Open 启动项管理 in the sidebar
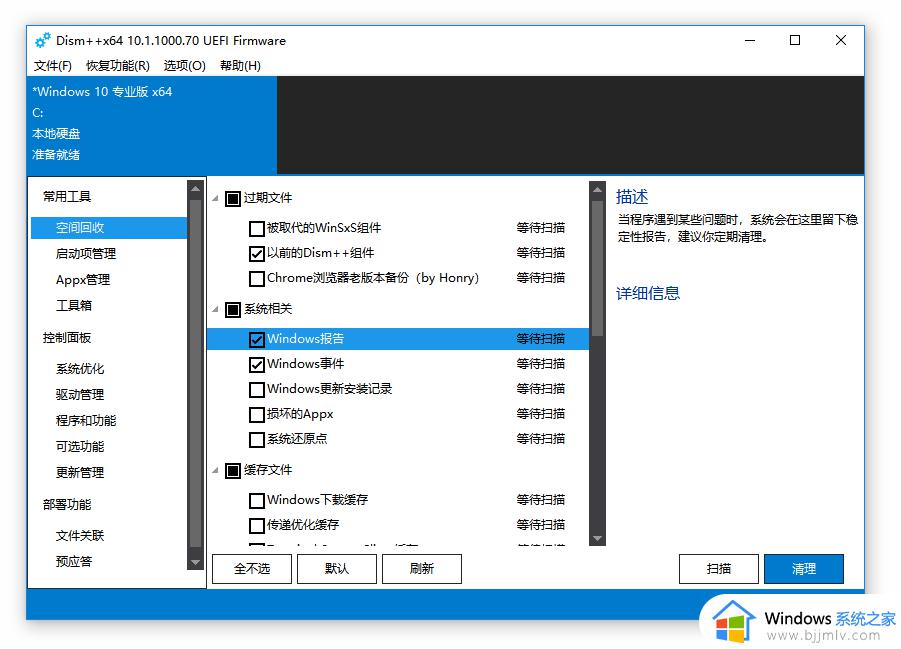901x649 pixels. point(86,254)
